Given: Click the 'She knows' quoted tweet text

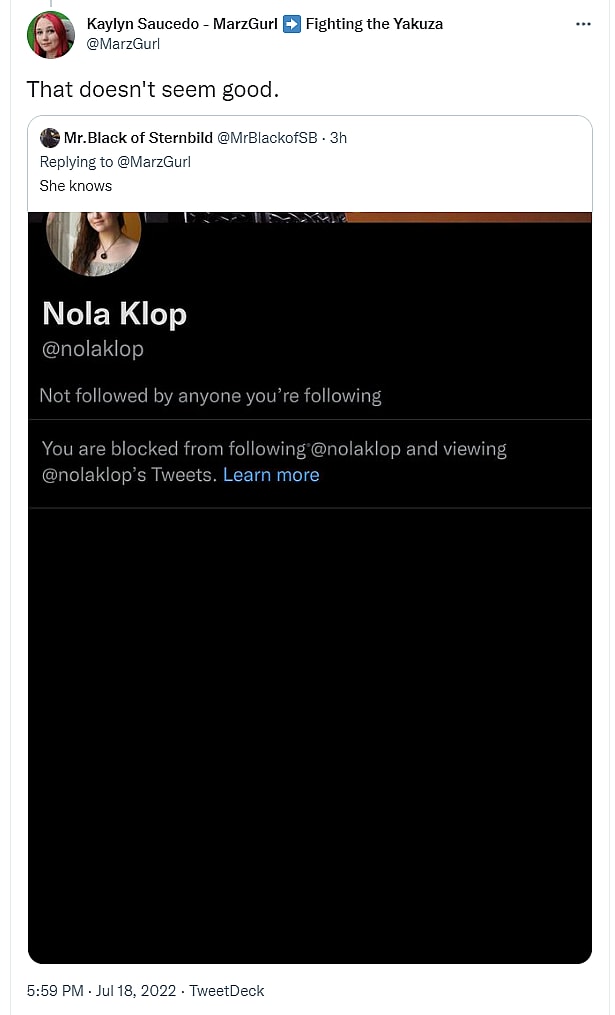Looking at the screenshot, I should (x=76, y=186).
